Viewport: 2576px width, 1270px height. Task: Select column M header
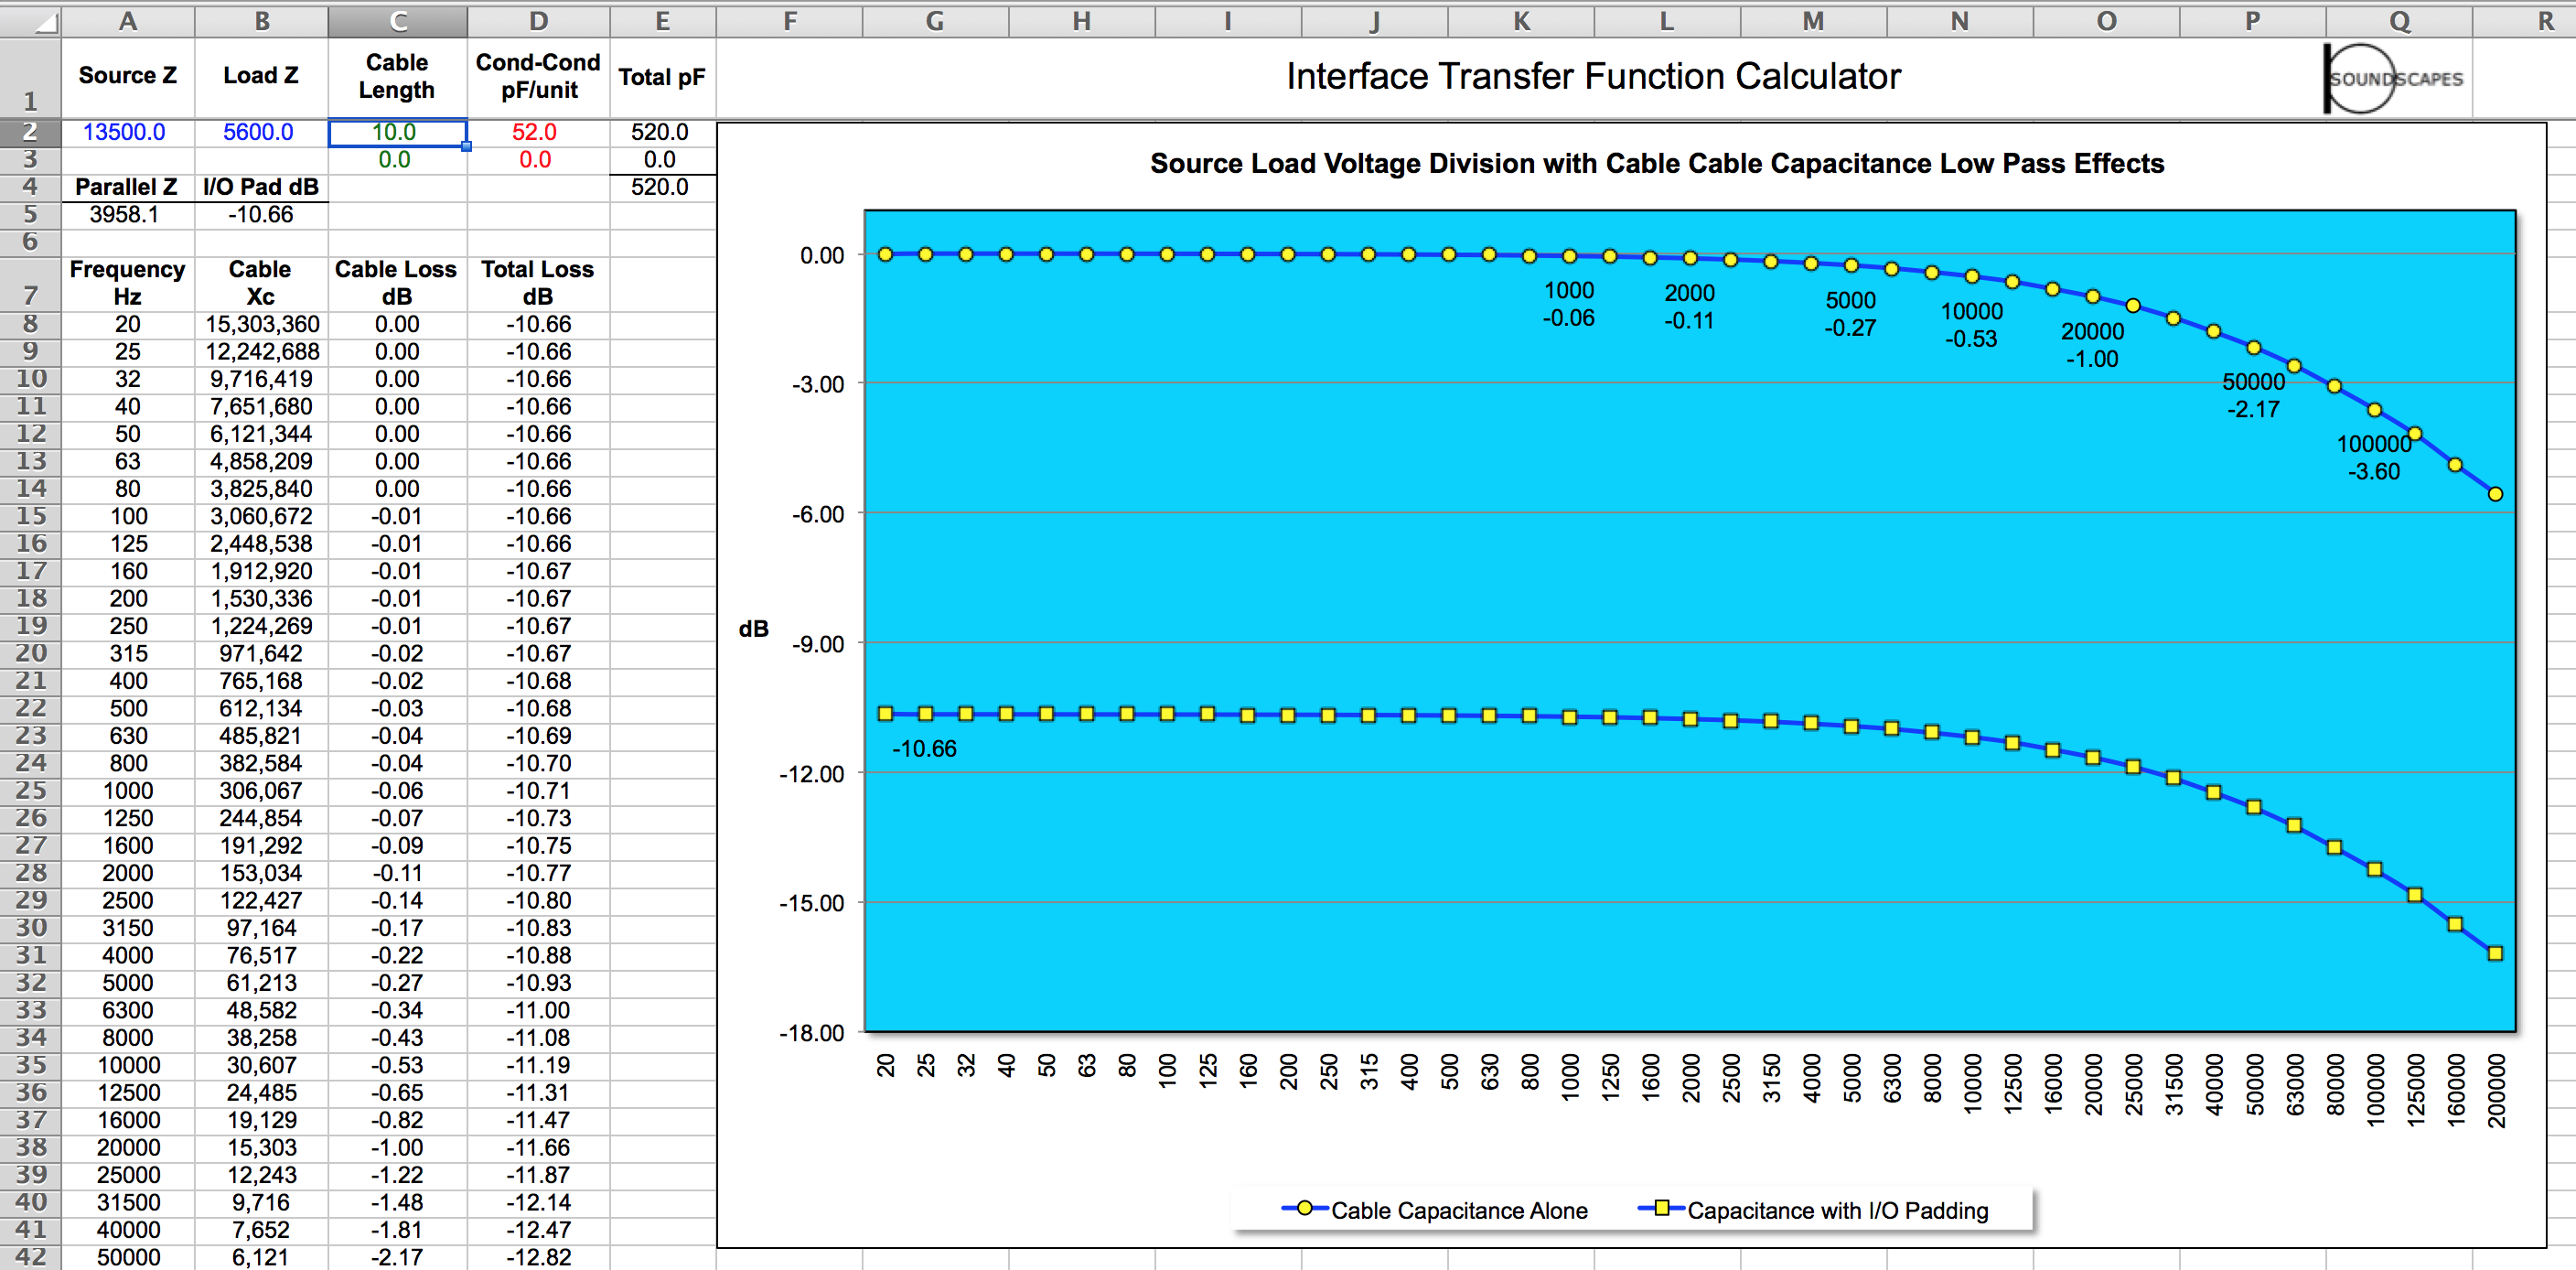[x=1813, y=22]
